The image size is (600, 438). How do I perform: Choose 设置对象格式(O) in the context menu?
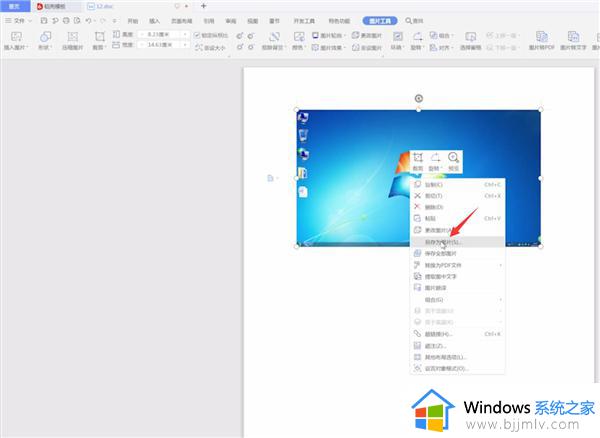click(x=458, y=368)
